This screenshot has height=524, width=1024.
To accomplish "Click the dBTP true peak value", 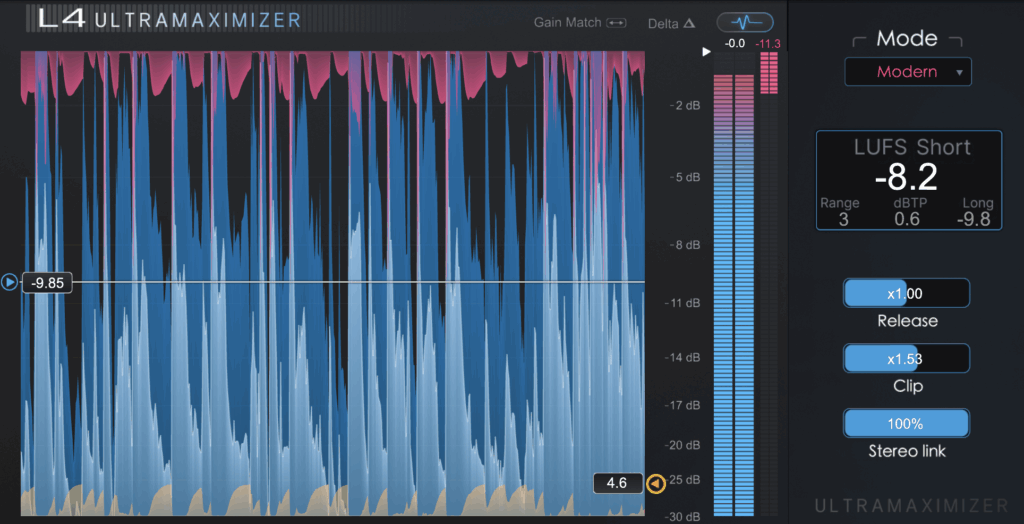I will pos(907,219).
